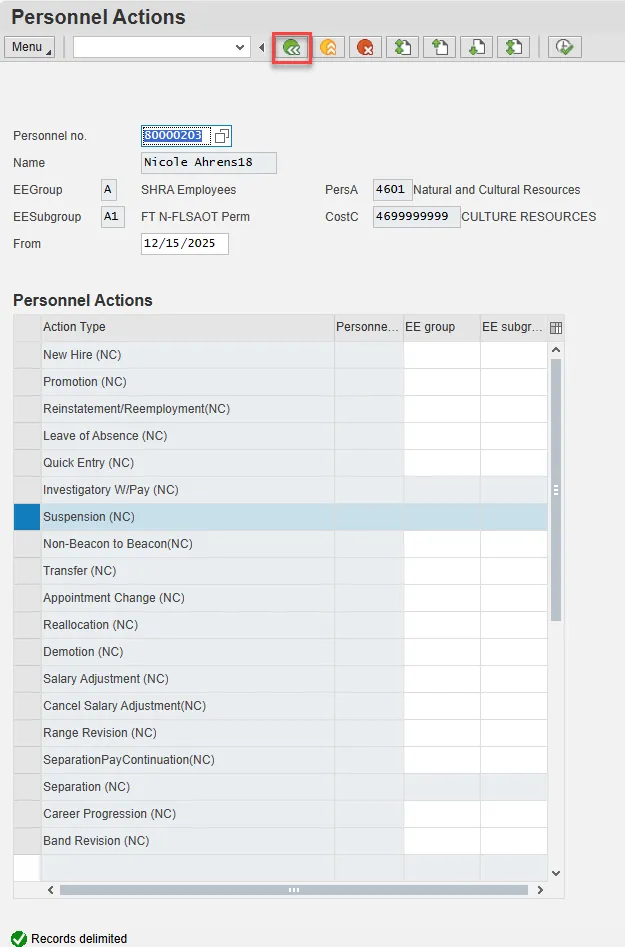
Task: Open the Menu button
Action: pos(29,47)
